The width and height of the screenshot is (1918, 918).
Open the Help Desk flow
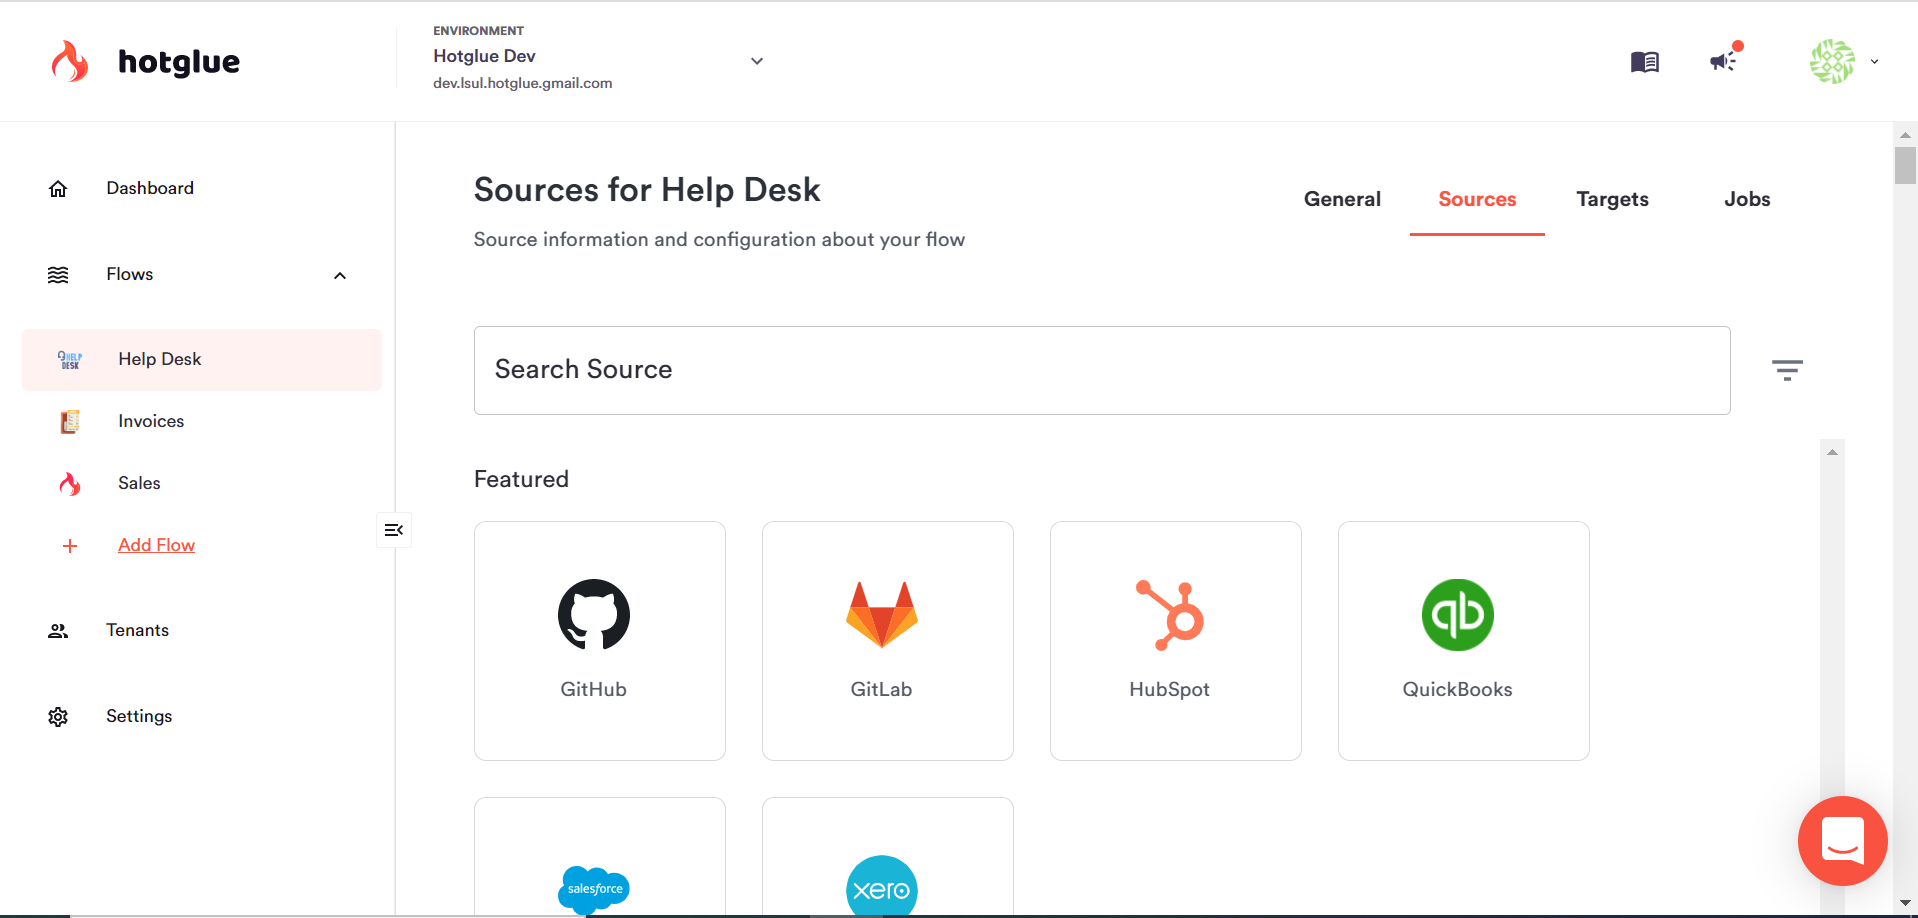point(202,360)
